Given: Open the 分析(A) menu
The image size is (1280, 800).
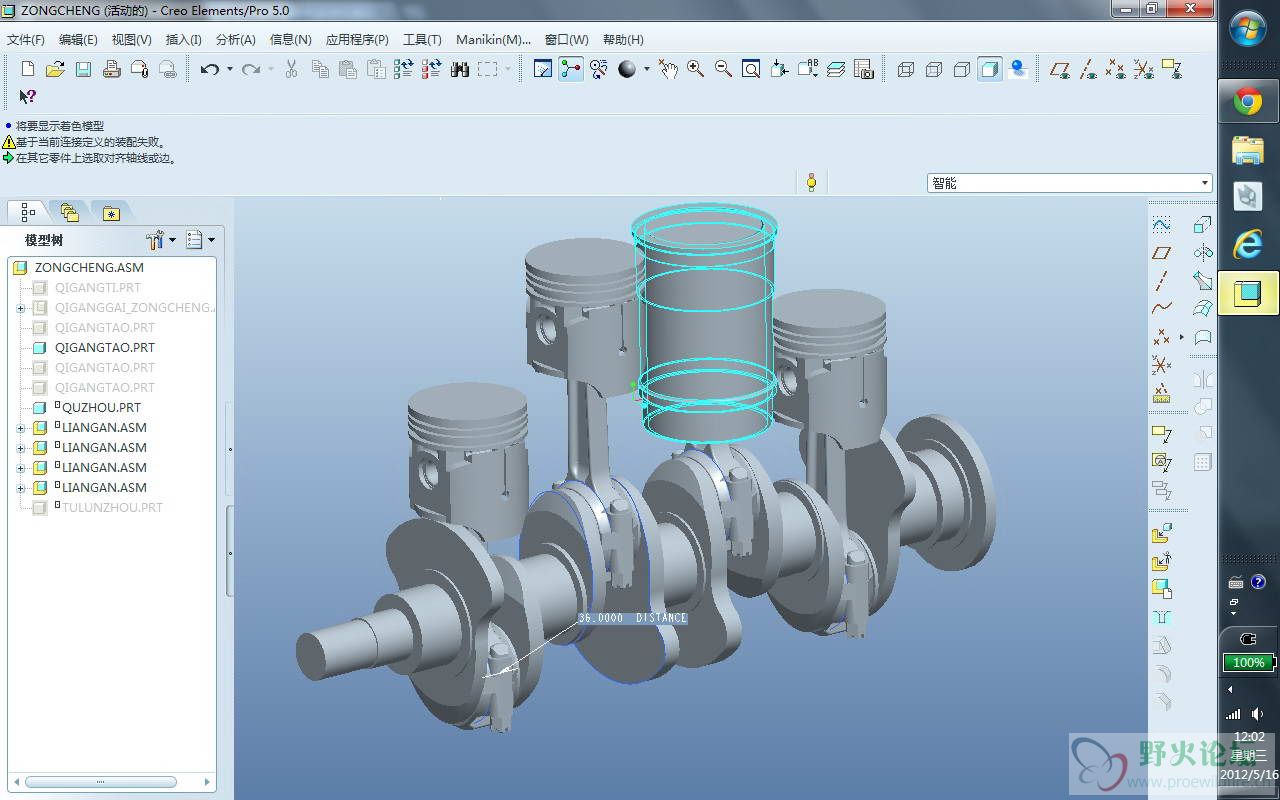Looking at the screenshot, I should 236,40.
